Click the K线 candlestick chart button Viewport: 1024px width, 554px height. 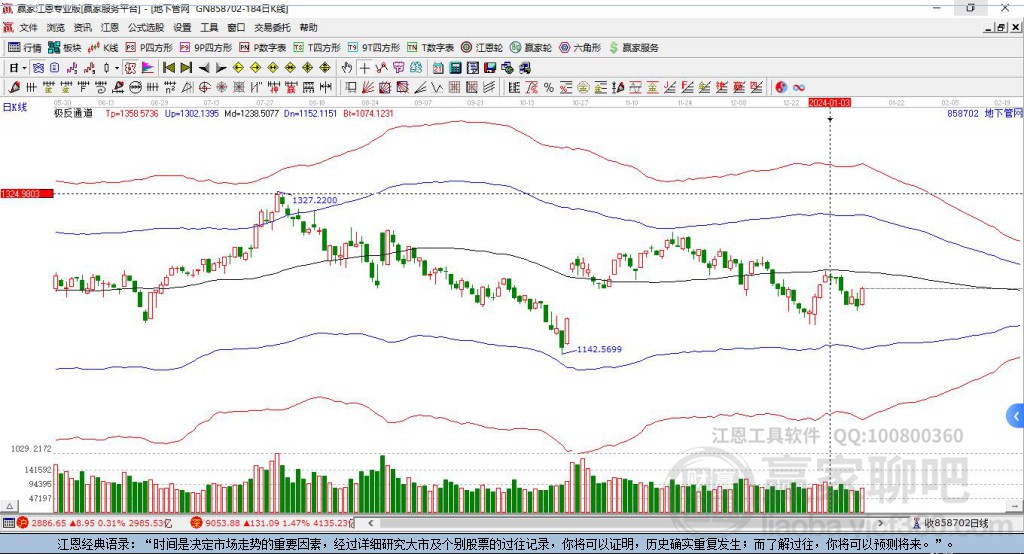click(105, 47)
